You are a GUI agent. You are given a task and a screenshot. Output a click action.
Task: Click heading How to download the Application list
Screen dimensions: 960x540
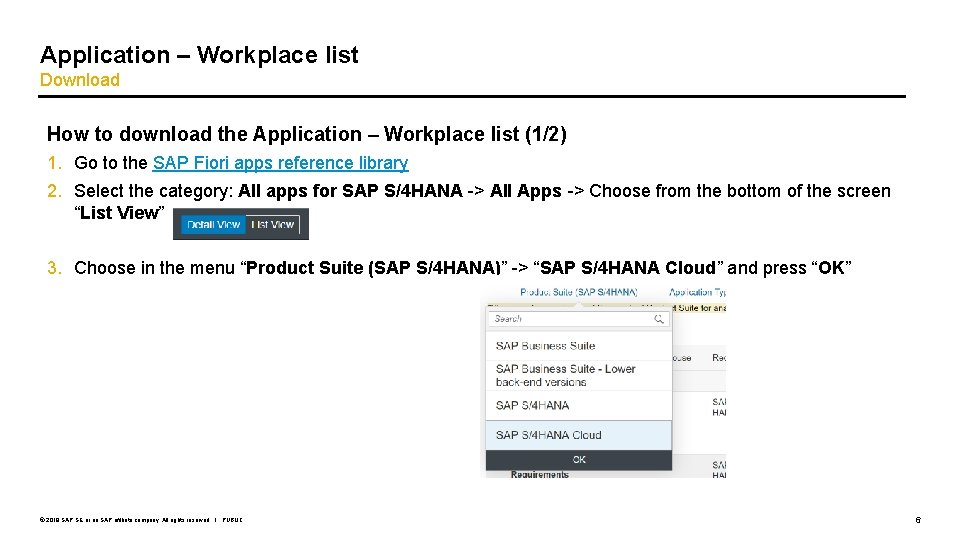tap(307, 134)
